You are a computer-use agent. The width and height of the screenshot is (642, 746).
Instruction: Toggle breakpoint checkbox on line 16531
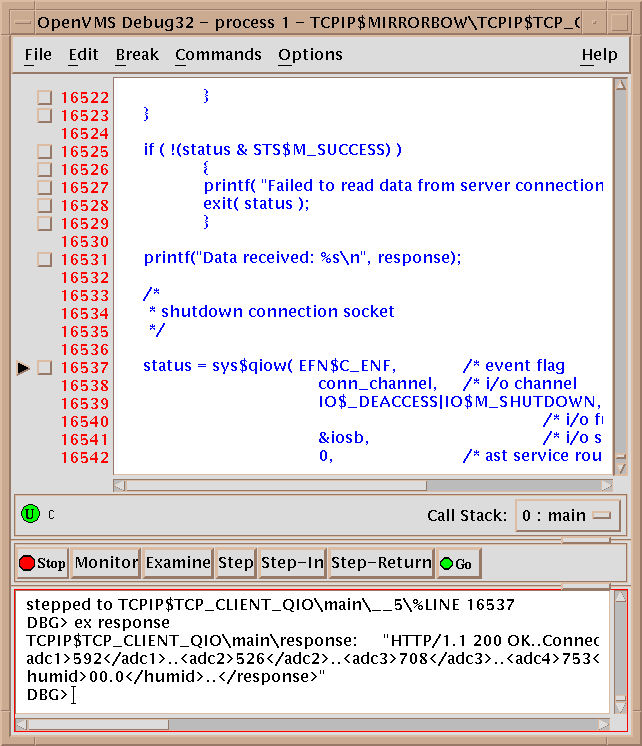pyautogui.click(x=45, y=260)
